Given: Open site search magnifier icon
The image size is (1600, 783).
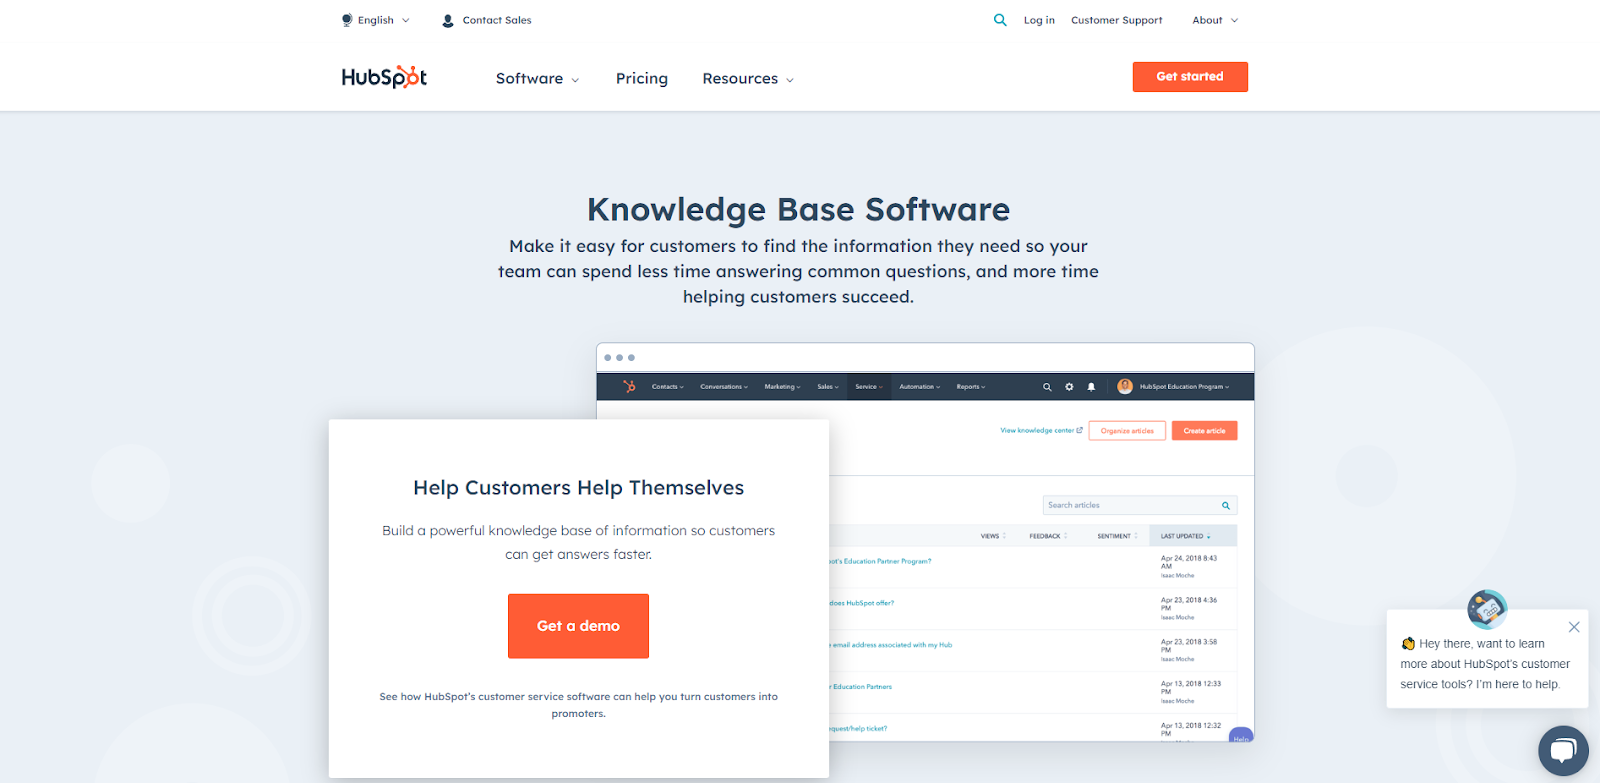Looking at the screenshot, I should 1000,20.
